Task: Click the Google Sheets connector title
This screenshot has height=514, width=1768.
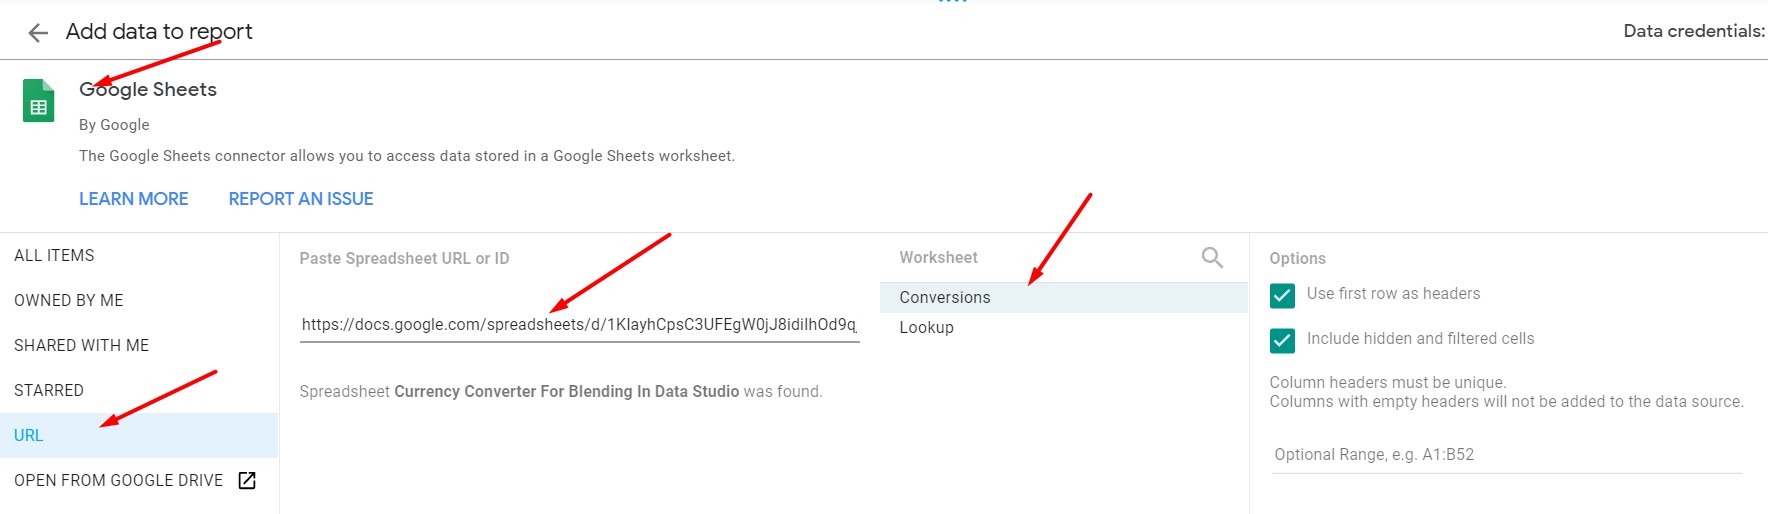Action: 148,90
